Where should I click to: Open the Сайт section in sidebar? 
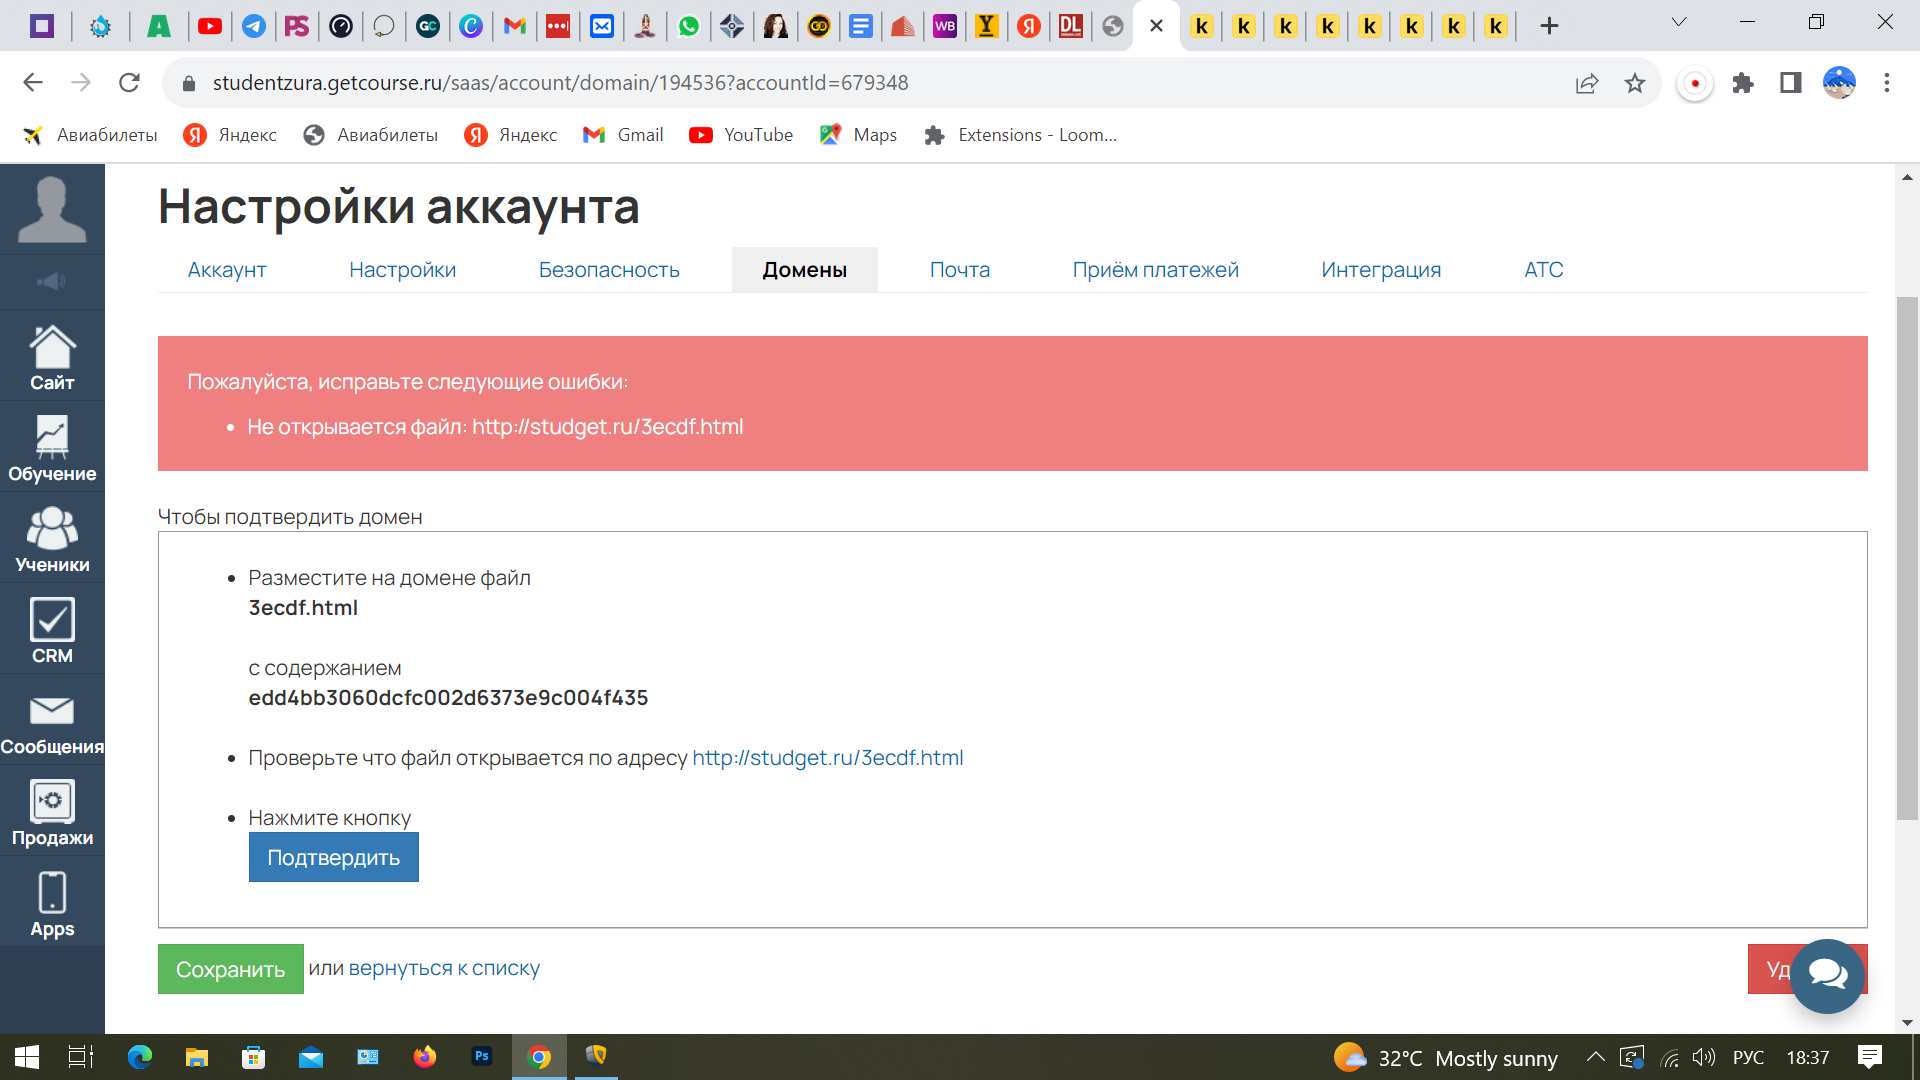coord(52,357)
